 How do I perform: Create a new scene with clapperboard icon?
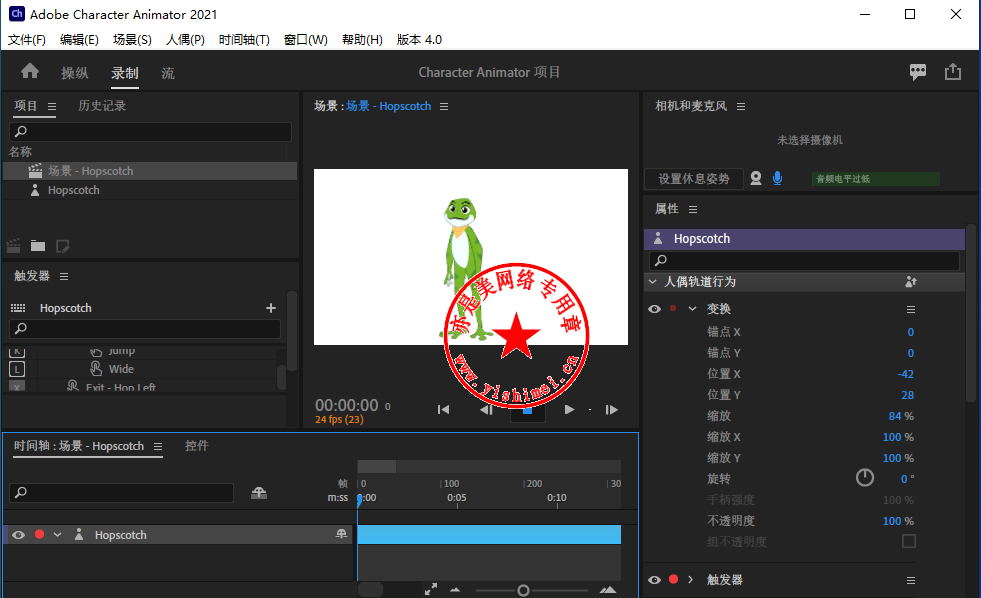(14, 246)
